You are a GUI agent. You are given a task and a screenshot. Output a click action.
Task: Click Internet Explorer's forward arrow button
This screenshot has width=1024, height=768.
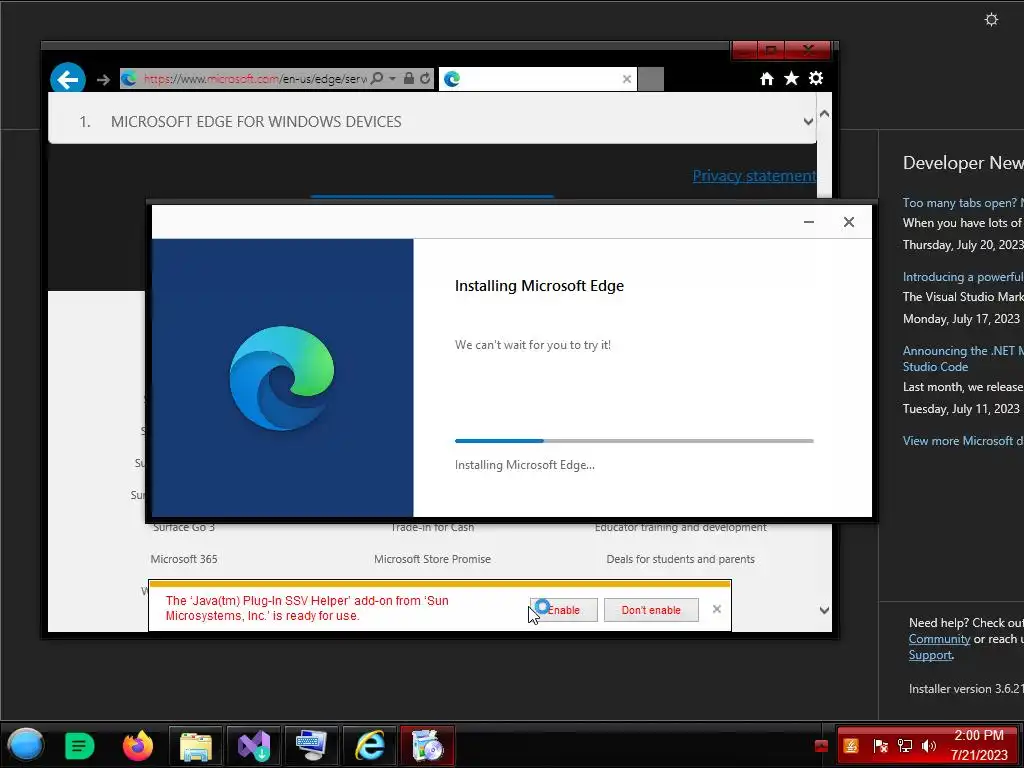[x=103, y=80]
